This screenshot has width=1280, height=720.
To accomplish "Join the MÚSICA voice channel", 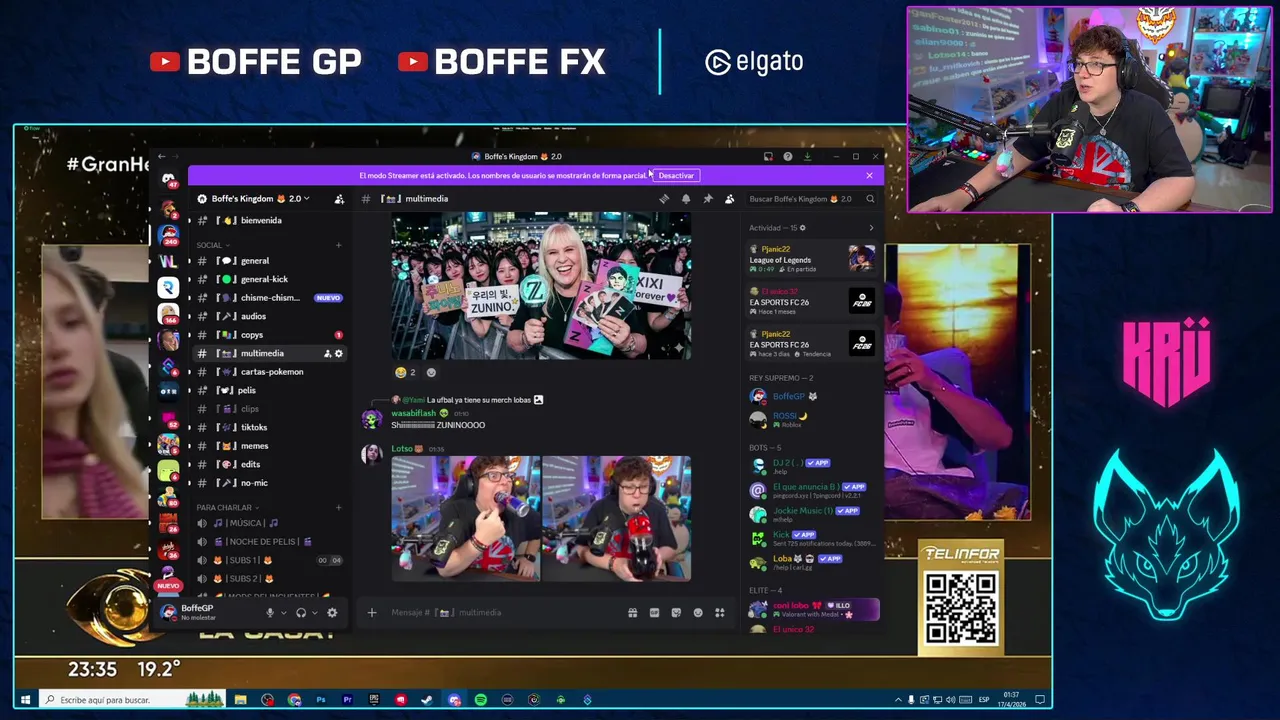I will (268, 523).
